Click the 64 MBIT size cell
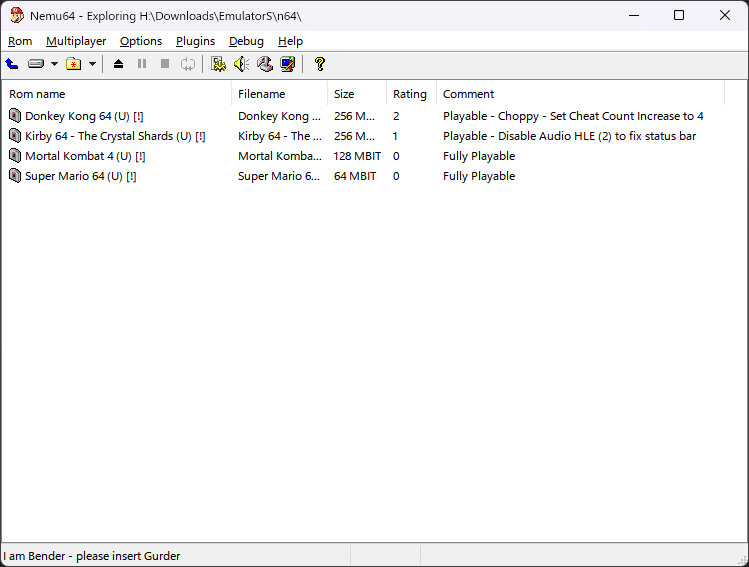Image resolution: width=749 pixels, height=567 pixels. coord(355,176)
